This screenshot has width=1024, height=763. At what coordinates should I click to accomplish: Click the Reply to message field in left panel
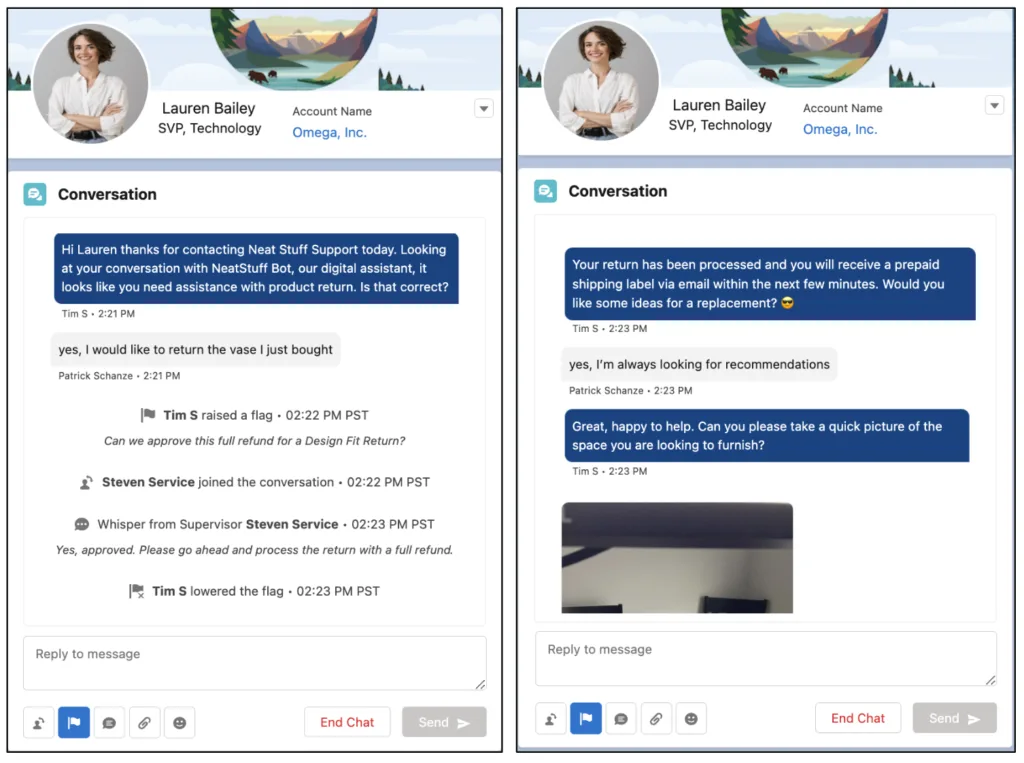click(x=254, y=663)
